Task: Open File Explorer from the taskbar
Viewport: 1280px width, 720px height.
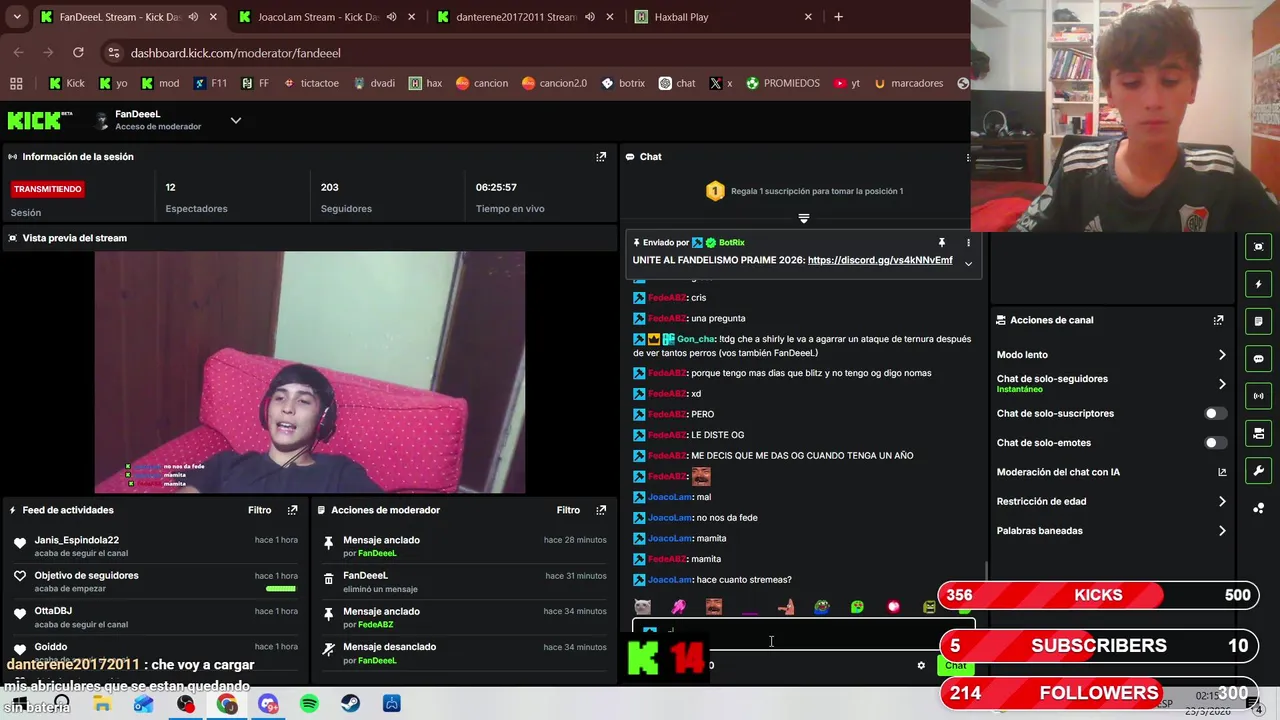Action: (102, 704)
